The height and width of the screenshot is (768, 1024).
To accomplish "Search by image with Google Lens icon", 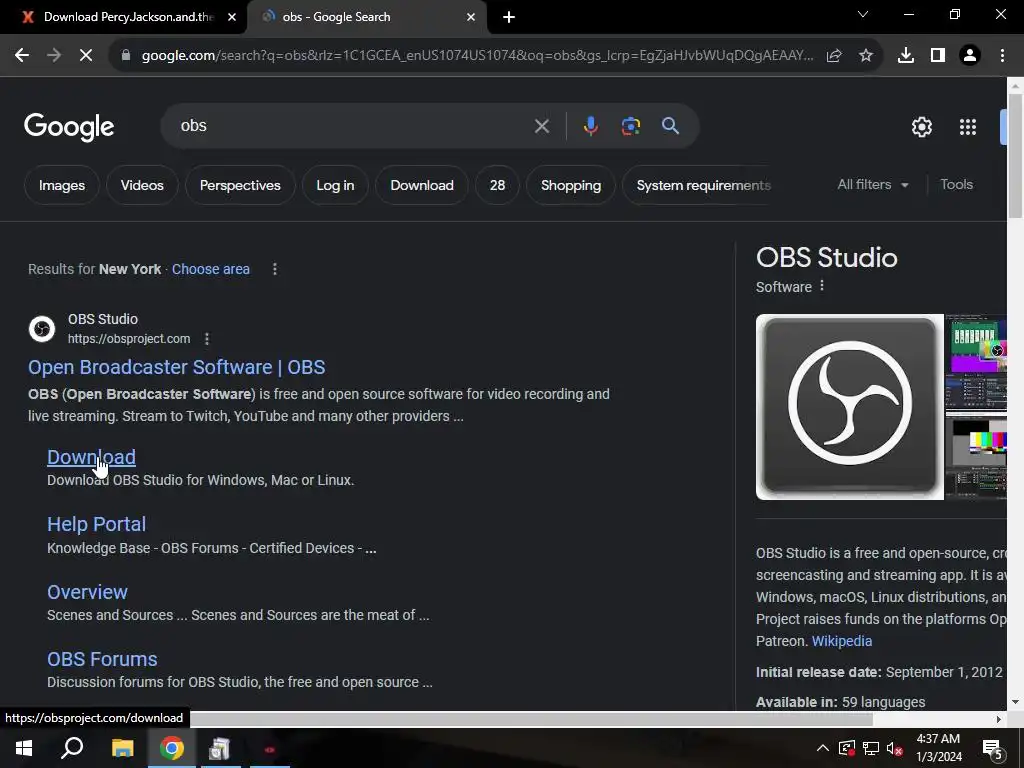I will coord(631,126).
